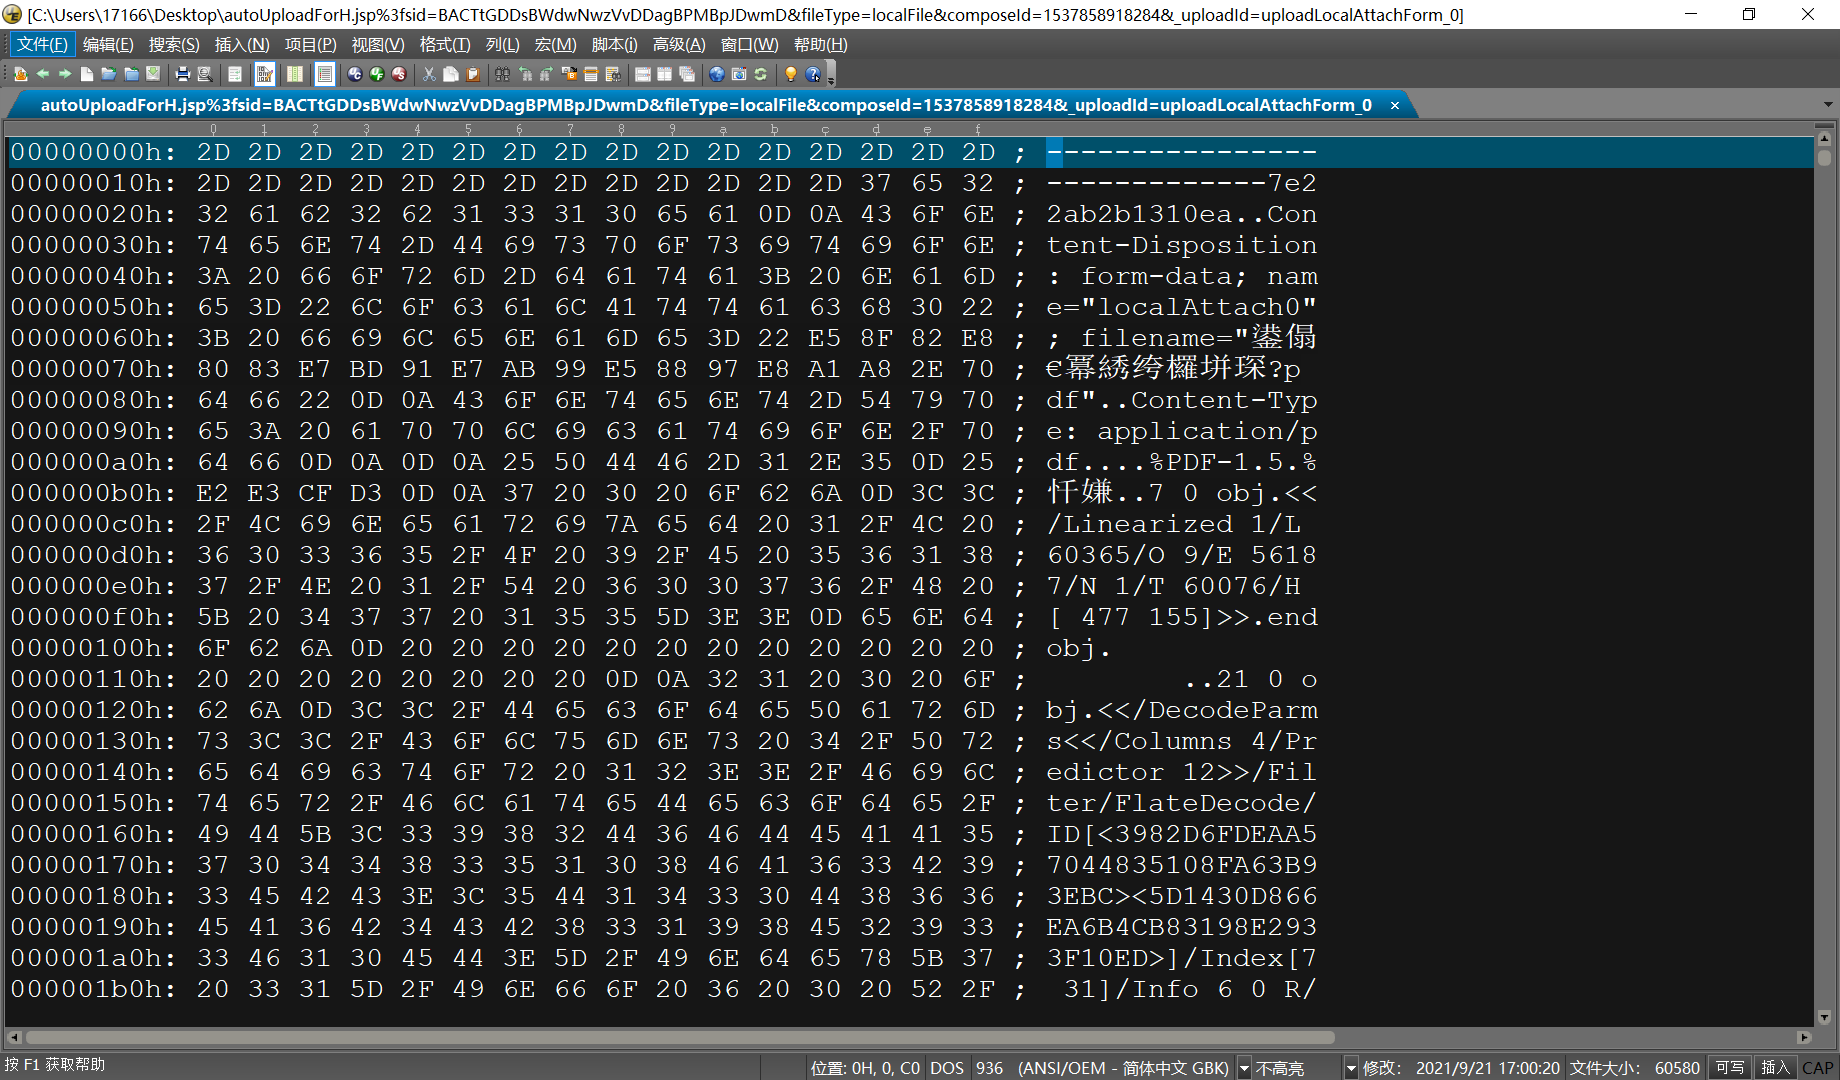Open the 格式(T) menu

[445, 44]
